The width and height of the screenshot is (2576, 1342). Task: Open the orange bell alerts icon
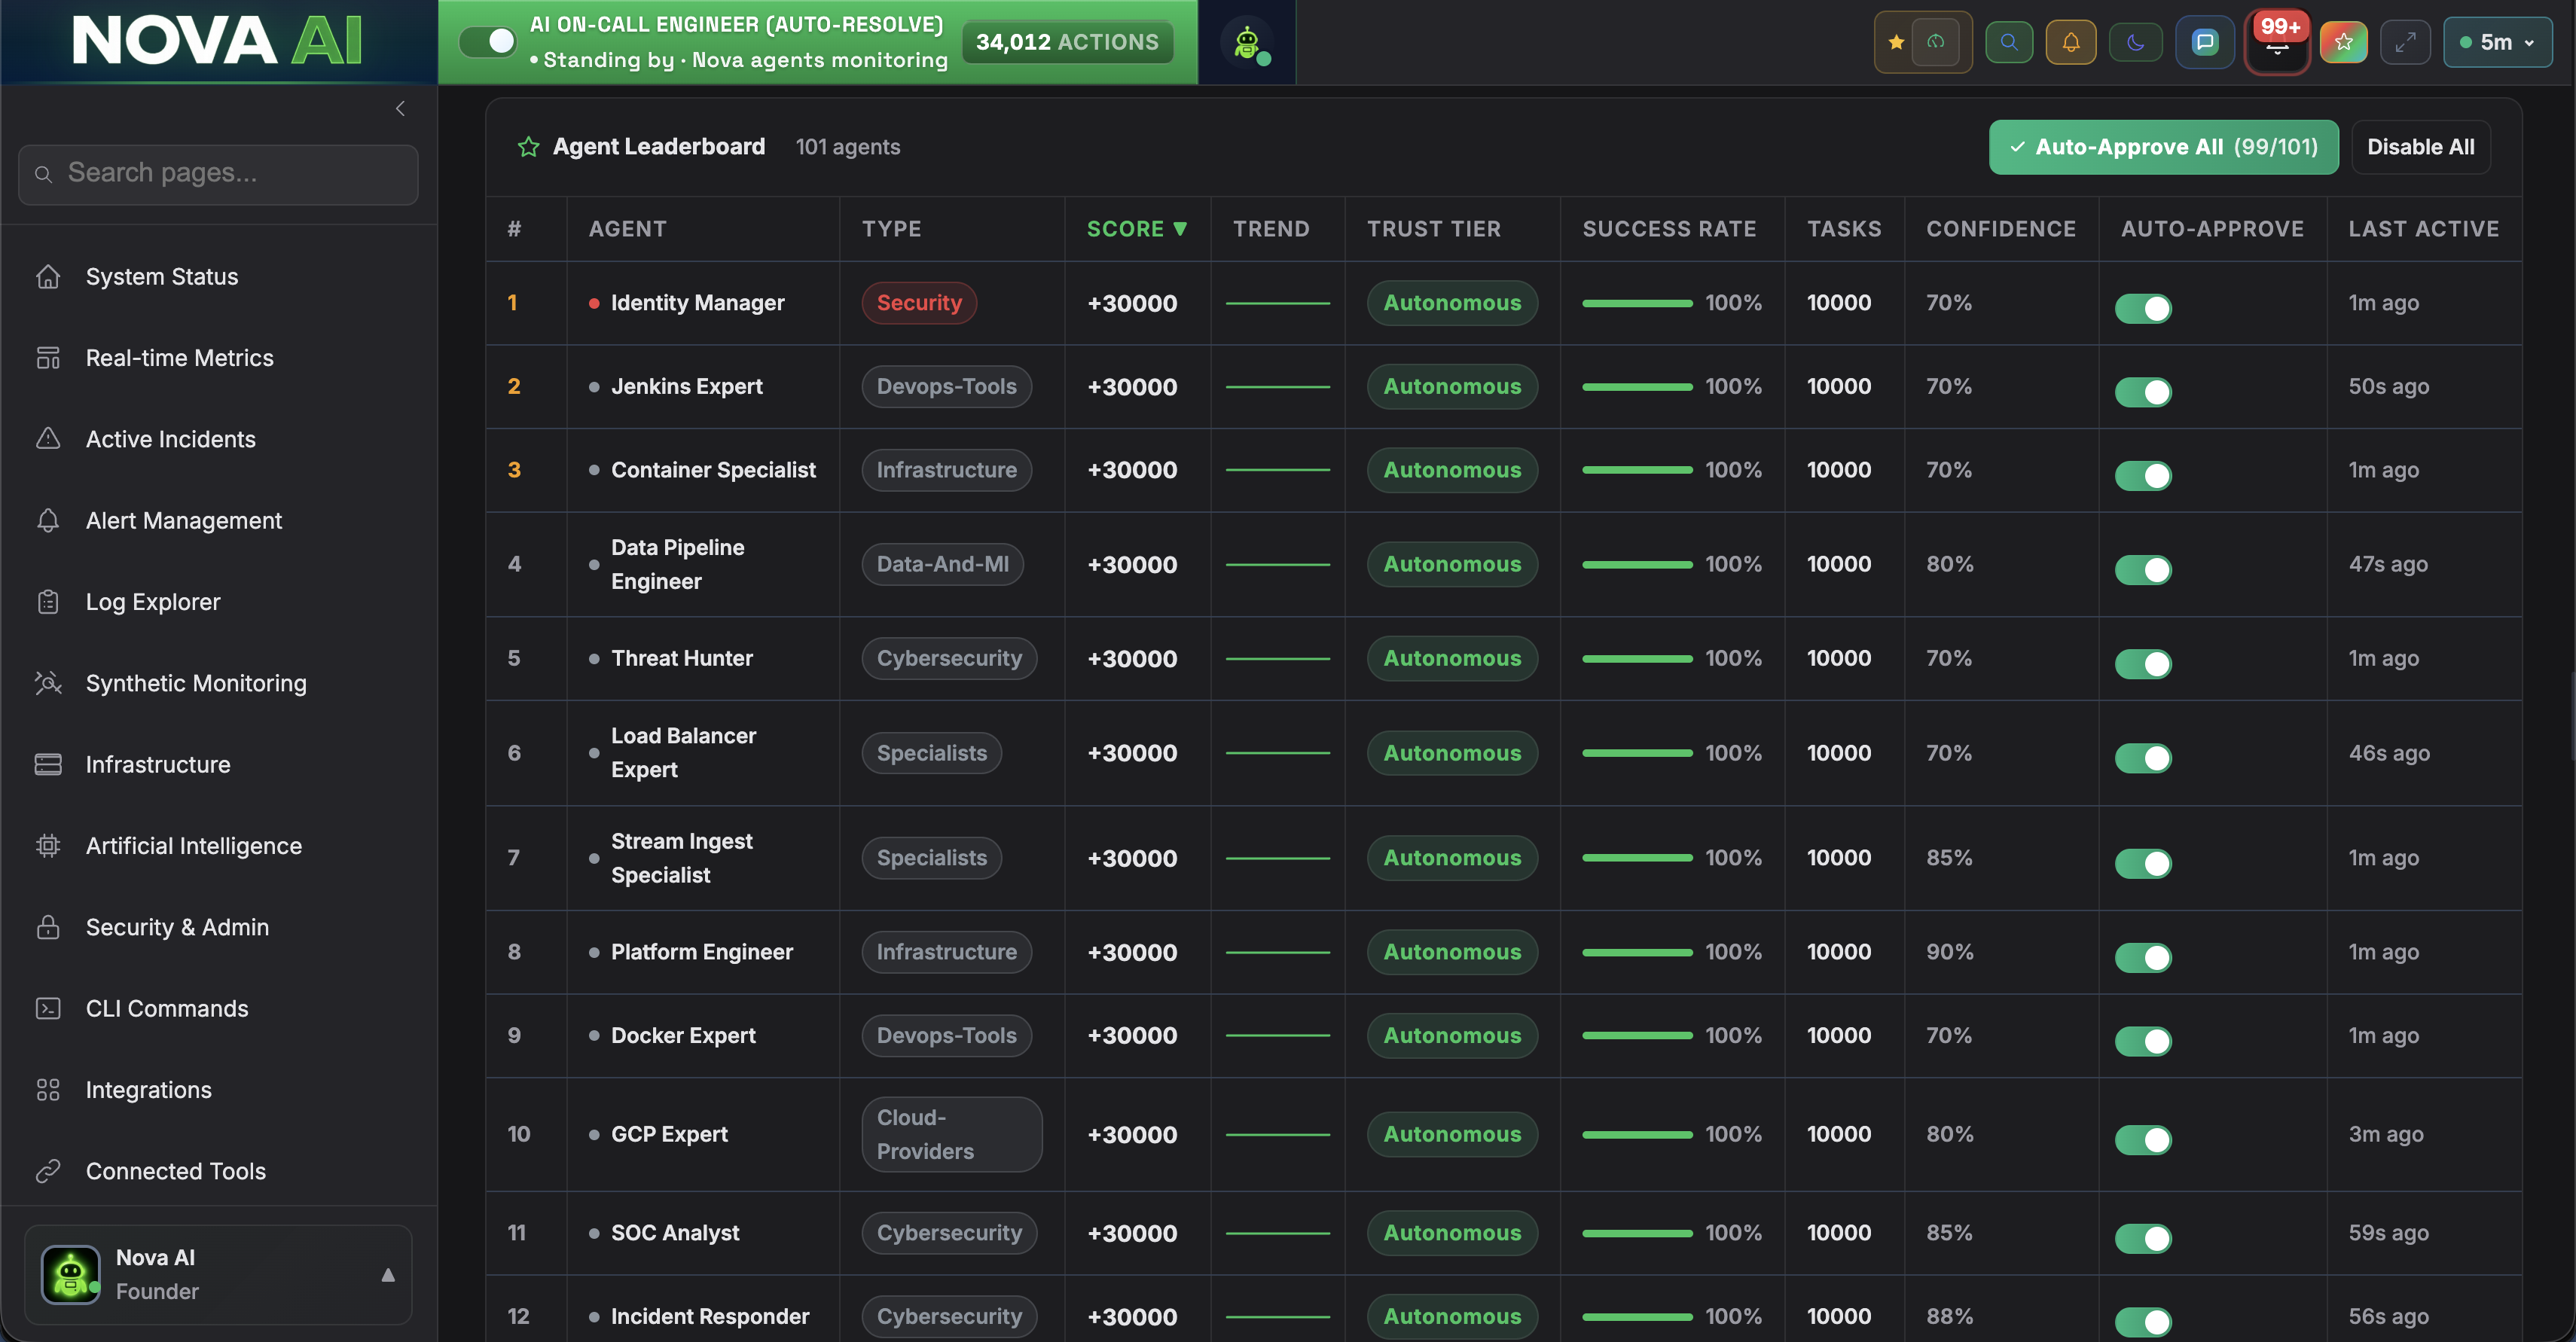pos(2071,42)
